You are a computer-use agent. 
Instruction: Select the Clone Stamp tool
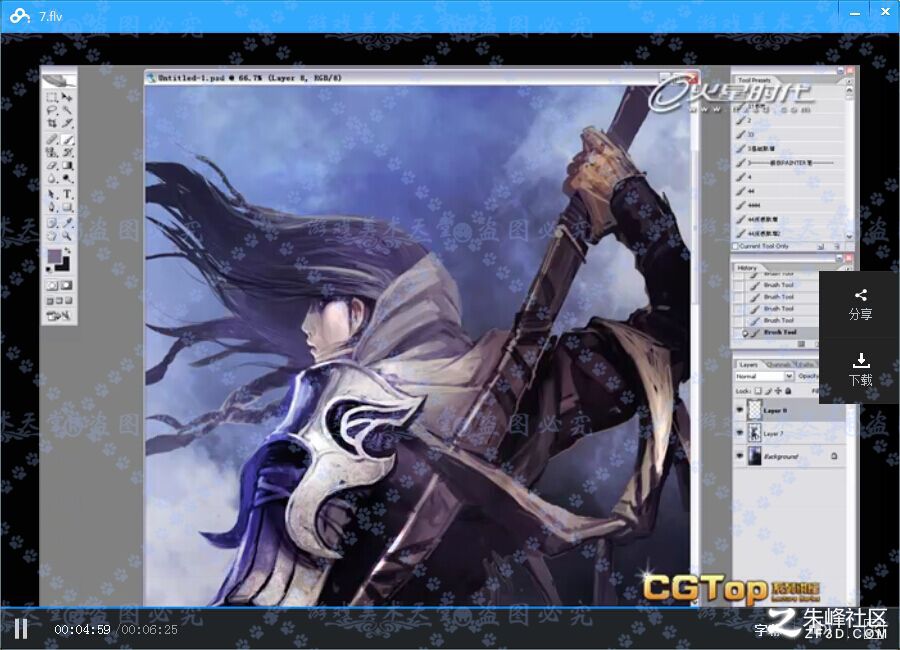52,152
